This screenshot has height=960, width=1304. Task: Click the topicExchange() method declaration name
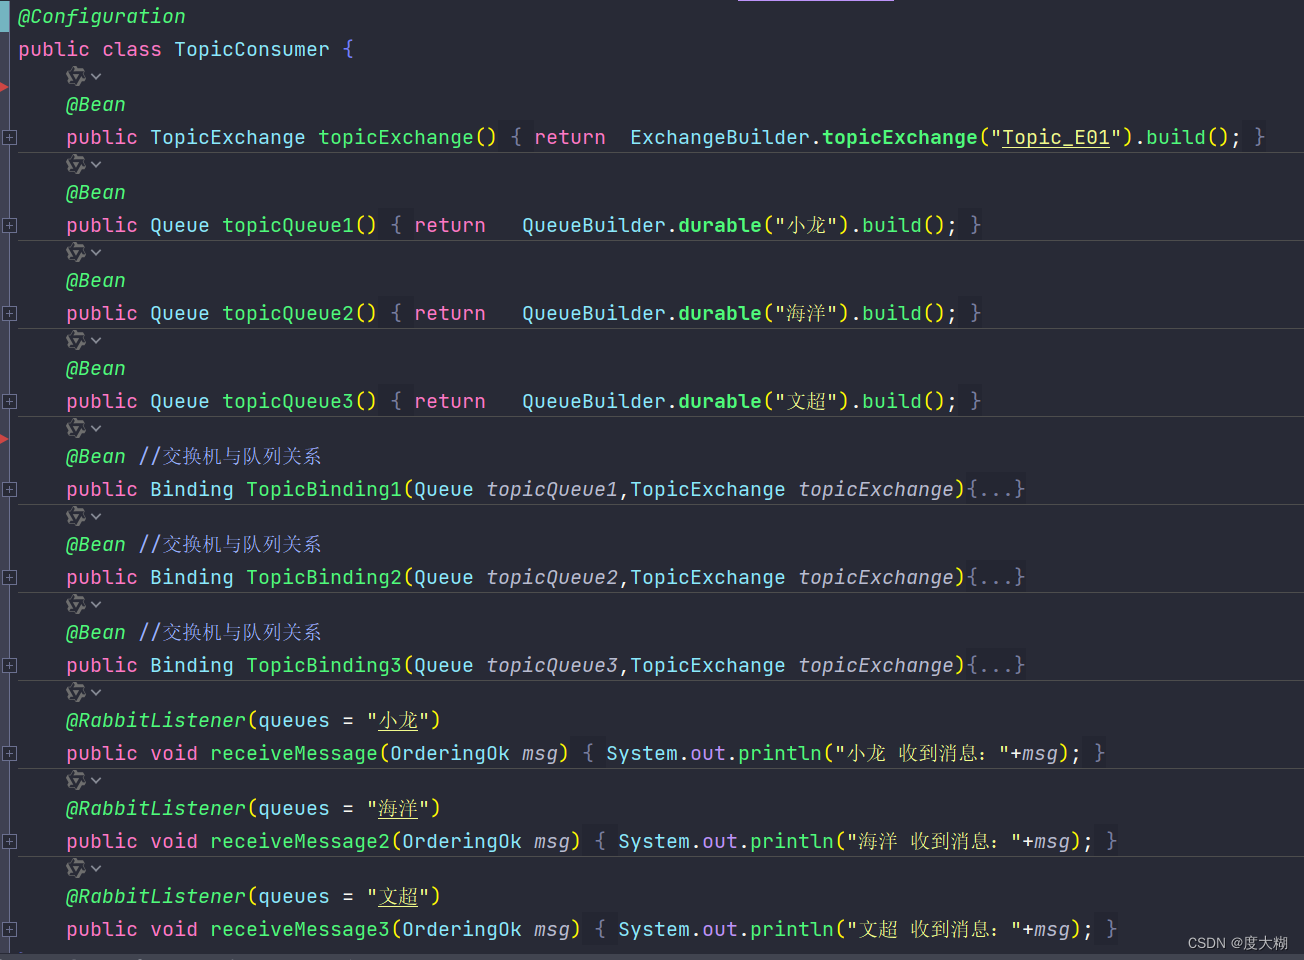coord(396,137)
